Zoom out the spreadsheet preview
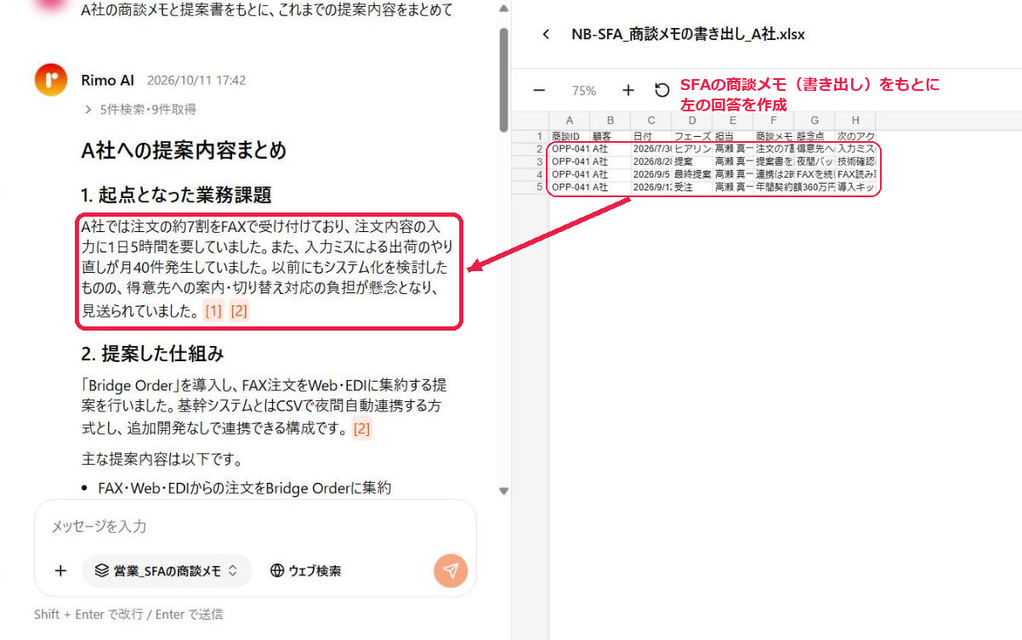 [539, 91]
